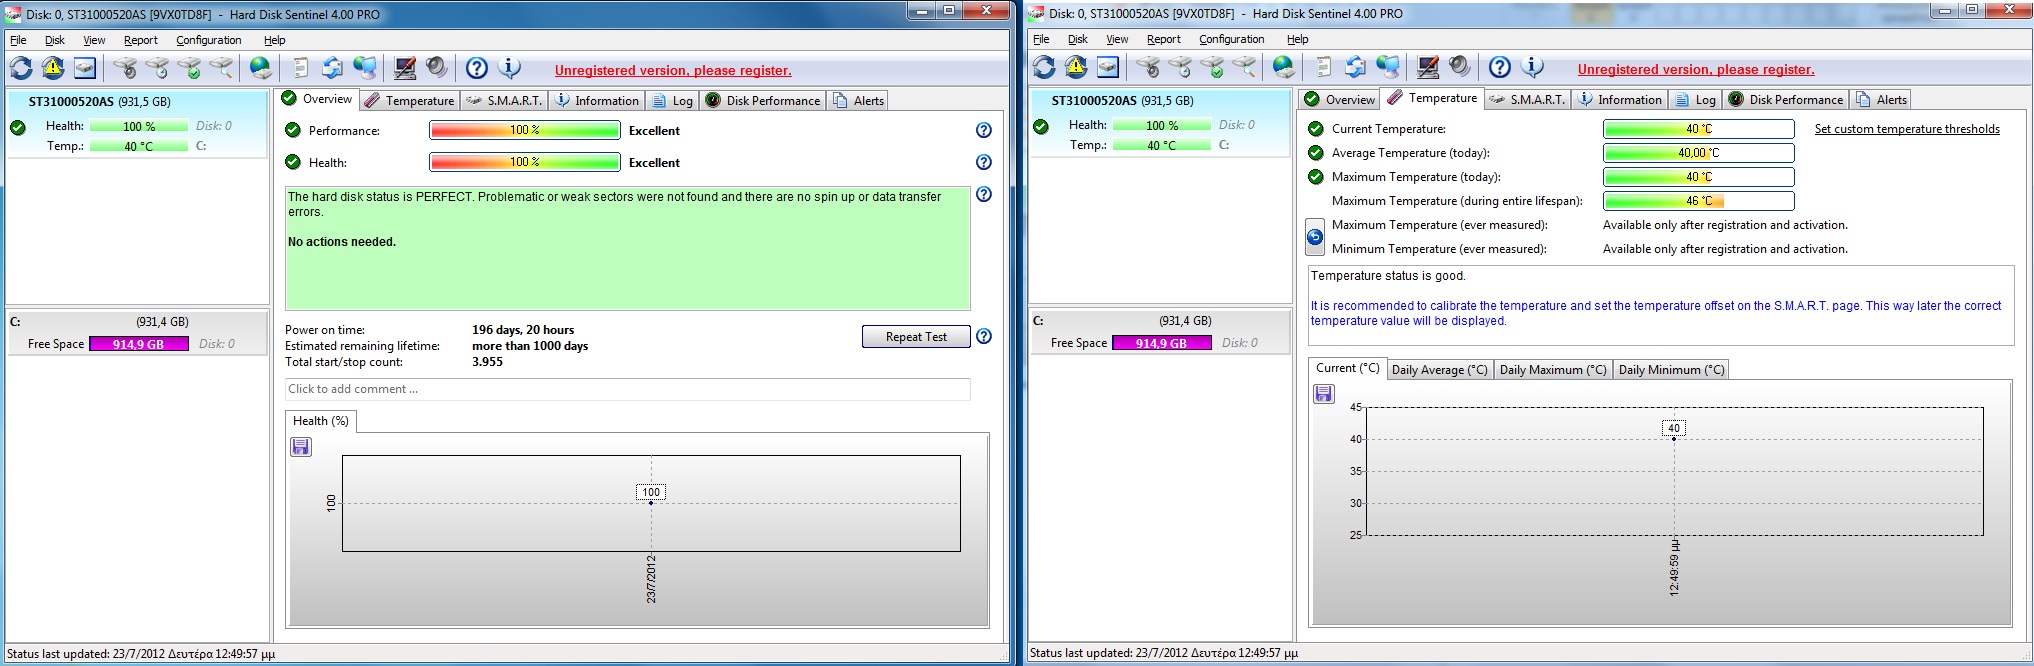Viewport: 2034px width, 666px height.
Task: Click disk-with-magnifier icon in Overview window
Action: pyautogui.click(x=220, y=68)
